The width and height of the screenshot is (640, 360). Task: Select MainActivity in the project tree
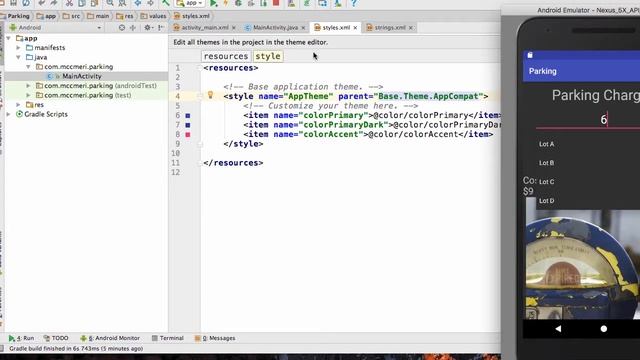coord(82,76)
